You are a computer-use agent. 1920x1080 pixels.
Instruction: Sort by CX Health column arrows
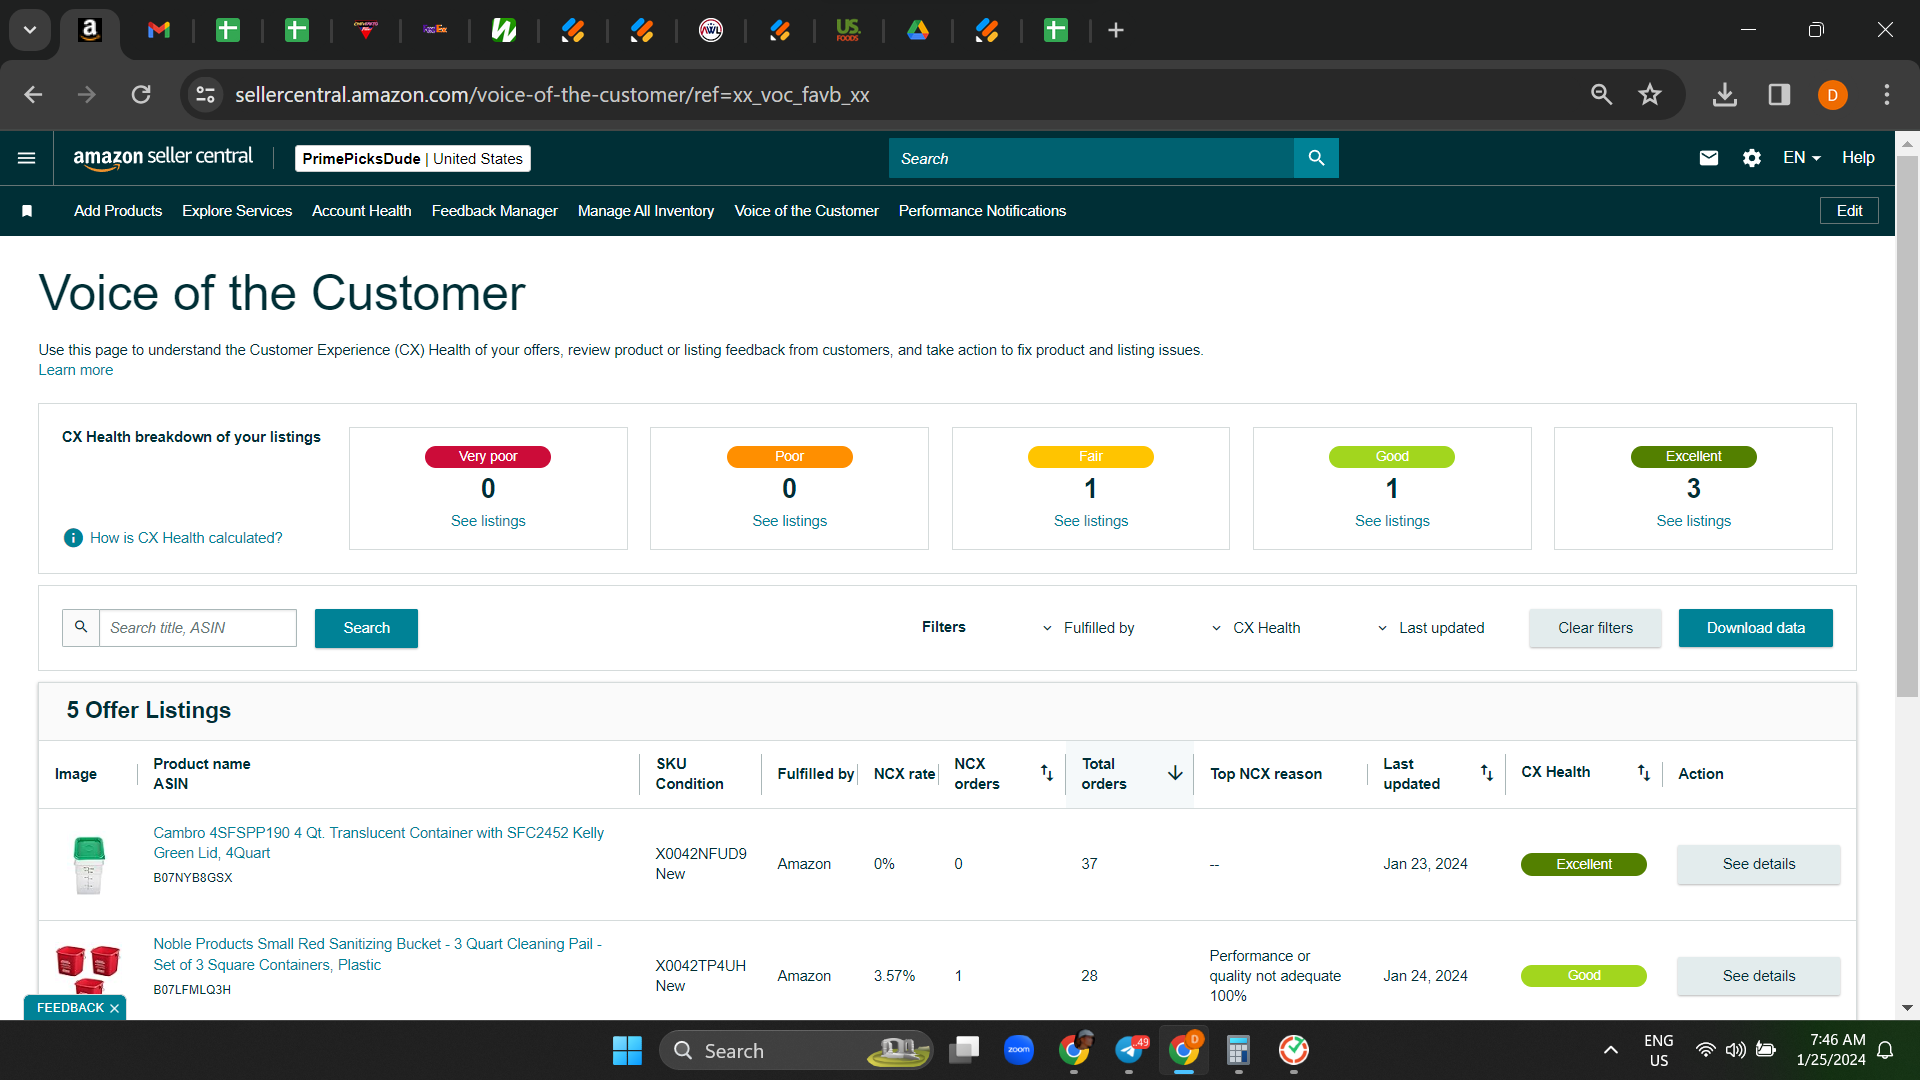tap(1643, 773)
